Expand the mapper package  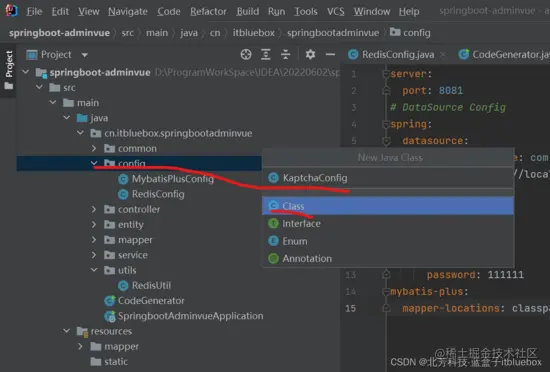(94, 240)
